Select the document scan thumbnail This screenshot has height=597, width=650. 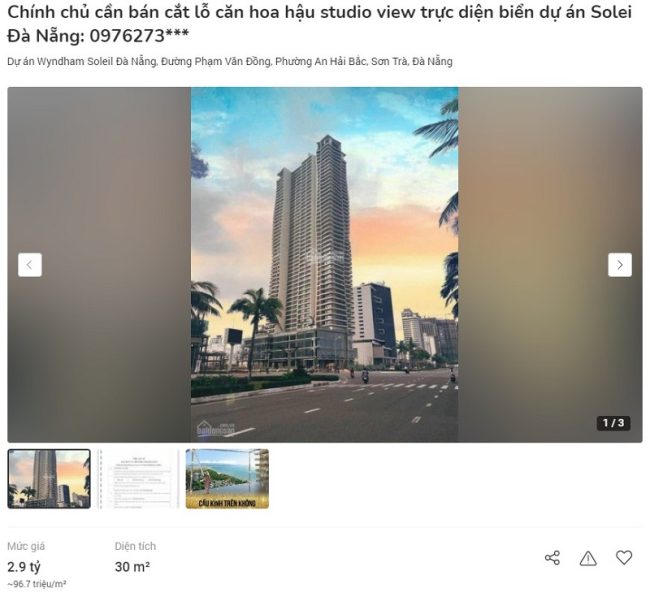pos(138,479)
